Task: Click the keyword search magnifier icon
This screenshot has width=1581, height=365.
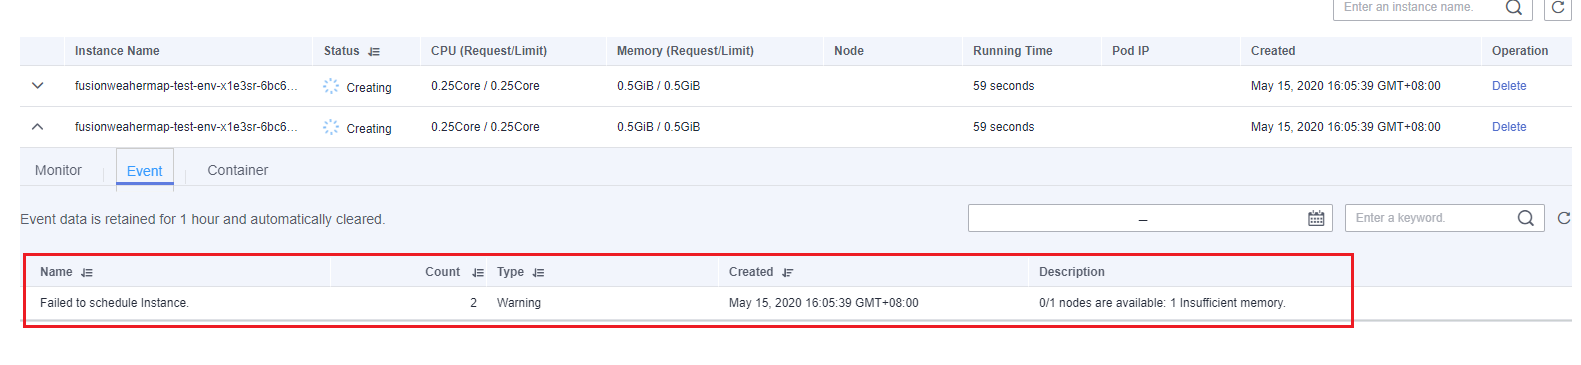Action: pyautogui.click(x=1525, y=218)
